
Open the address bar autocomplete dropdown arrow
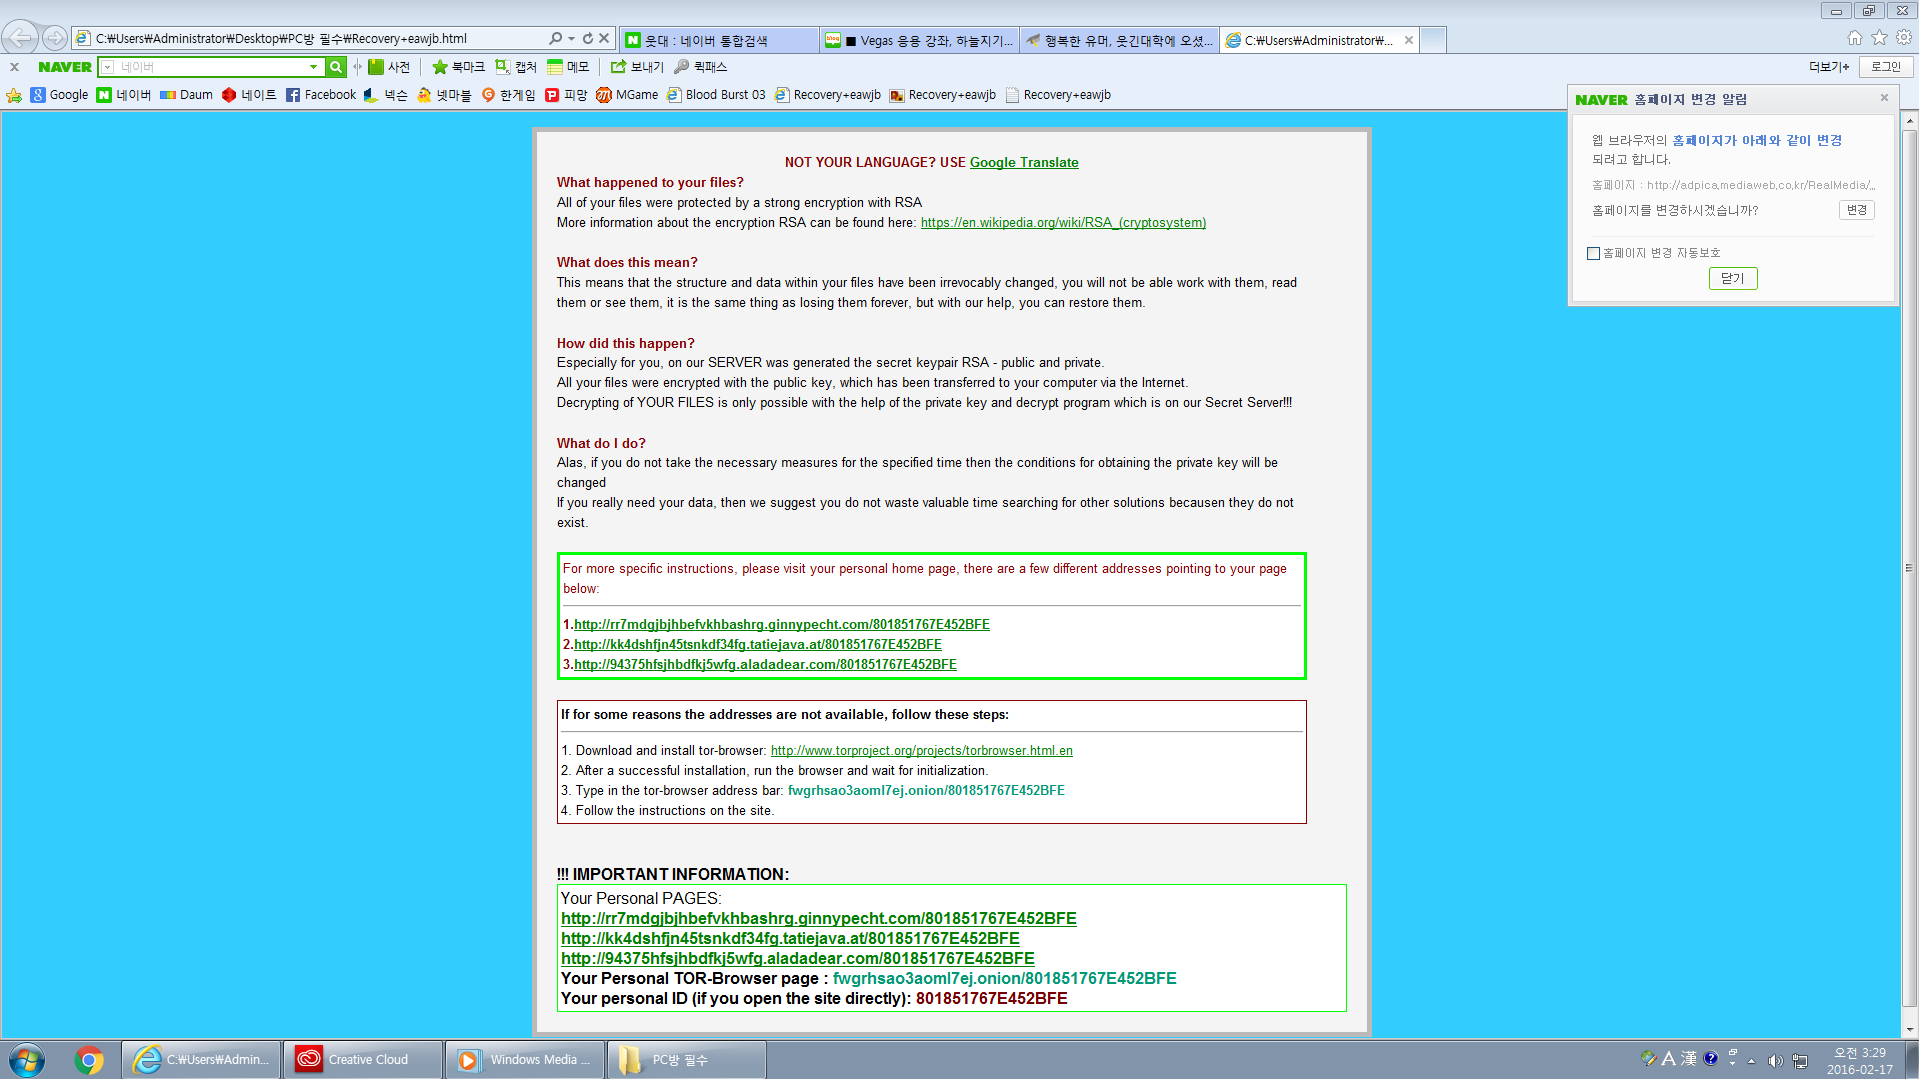point(571,38)
